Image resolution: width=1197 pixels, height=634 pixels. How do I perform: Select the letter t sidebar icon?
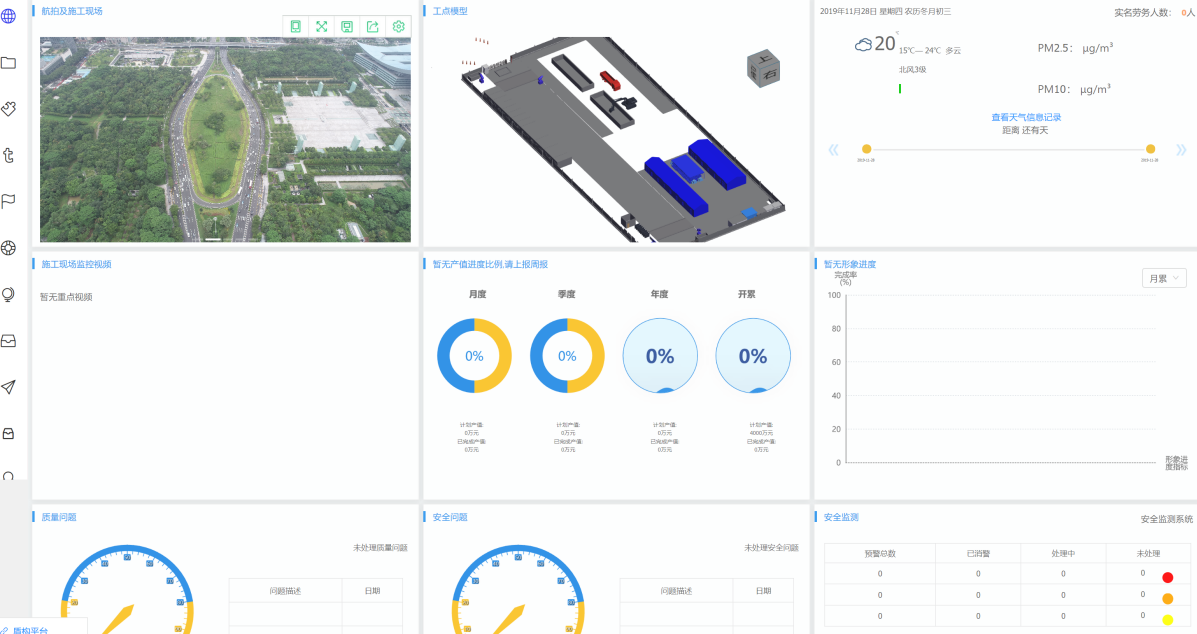(x=8, y=155)
